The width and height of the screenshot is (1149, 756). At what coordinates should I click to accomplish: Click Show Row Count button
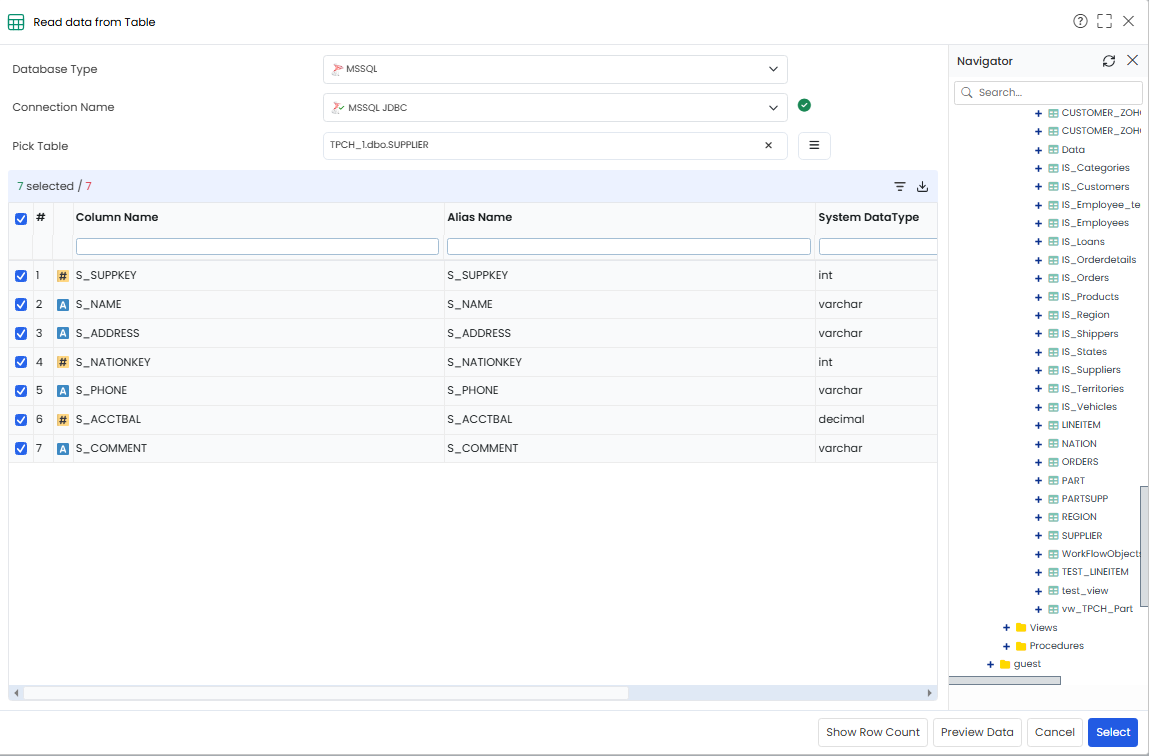click(873, 732)
